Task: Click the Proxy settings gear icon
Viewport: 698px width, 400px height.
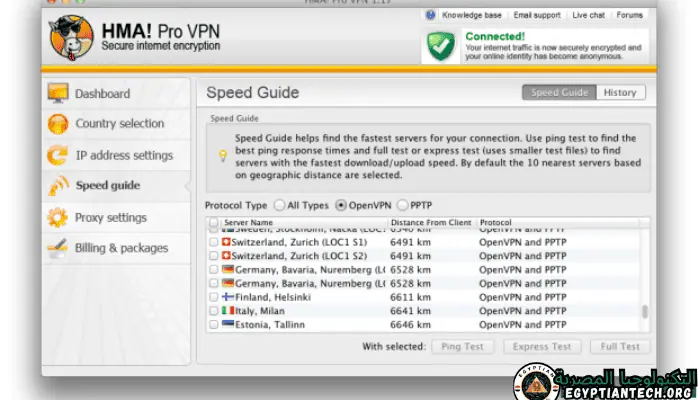Action: click(58, 217)
